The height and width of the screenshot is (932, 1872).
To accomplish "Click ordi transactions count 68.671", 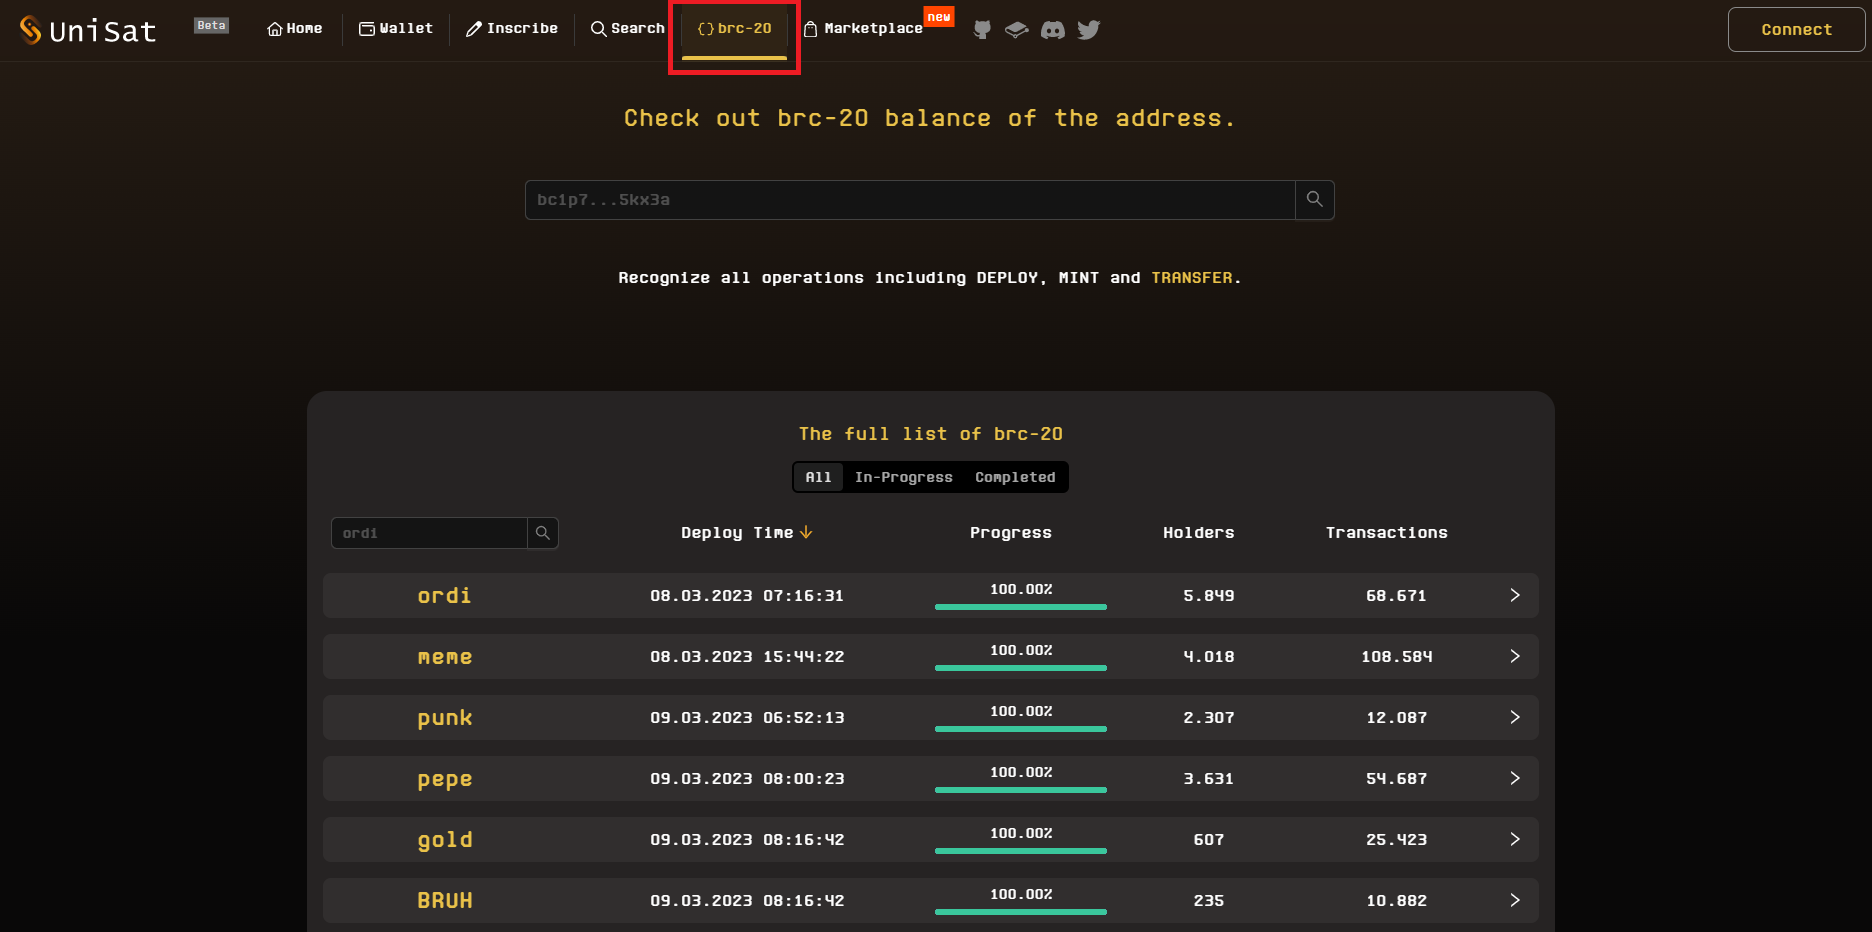I will click(1397, 596).
